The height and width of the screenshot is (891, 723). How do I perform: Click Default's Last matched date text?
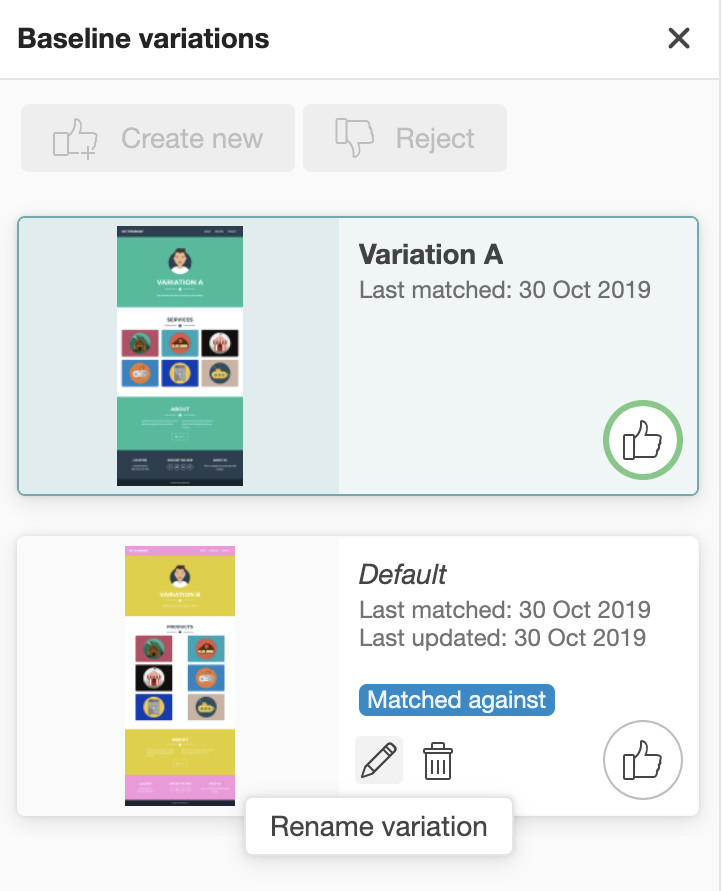pos(505,609)
